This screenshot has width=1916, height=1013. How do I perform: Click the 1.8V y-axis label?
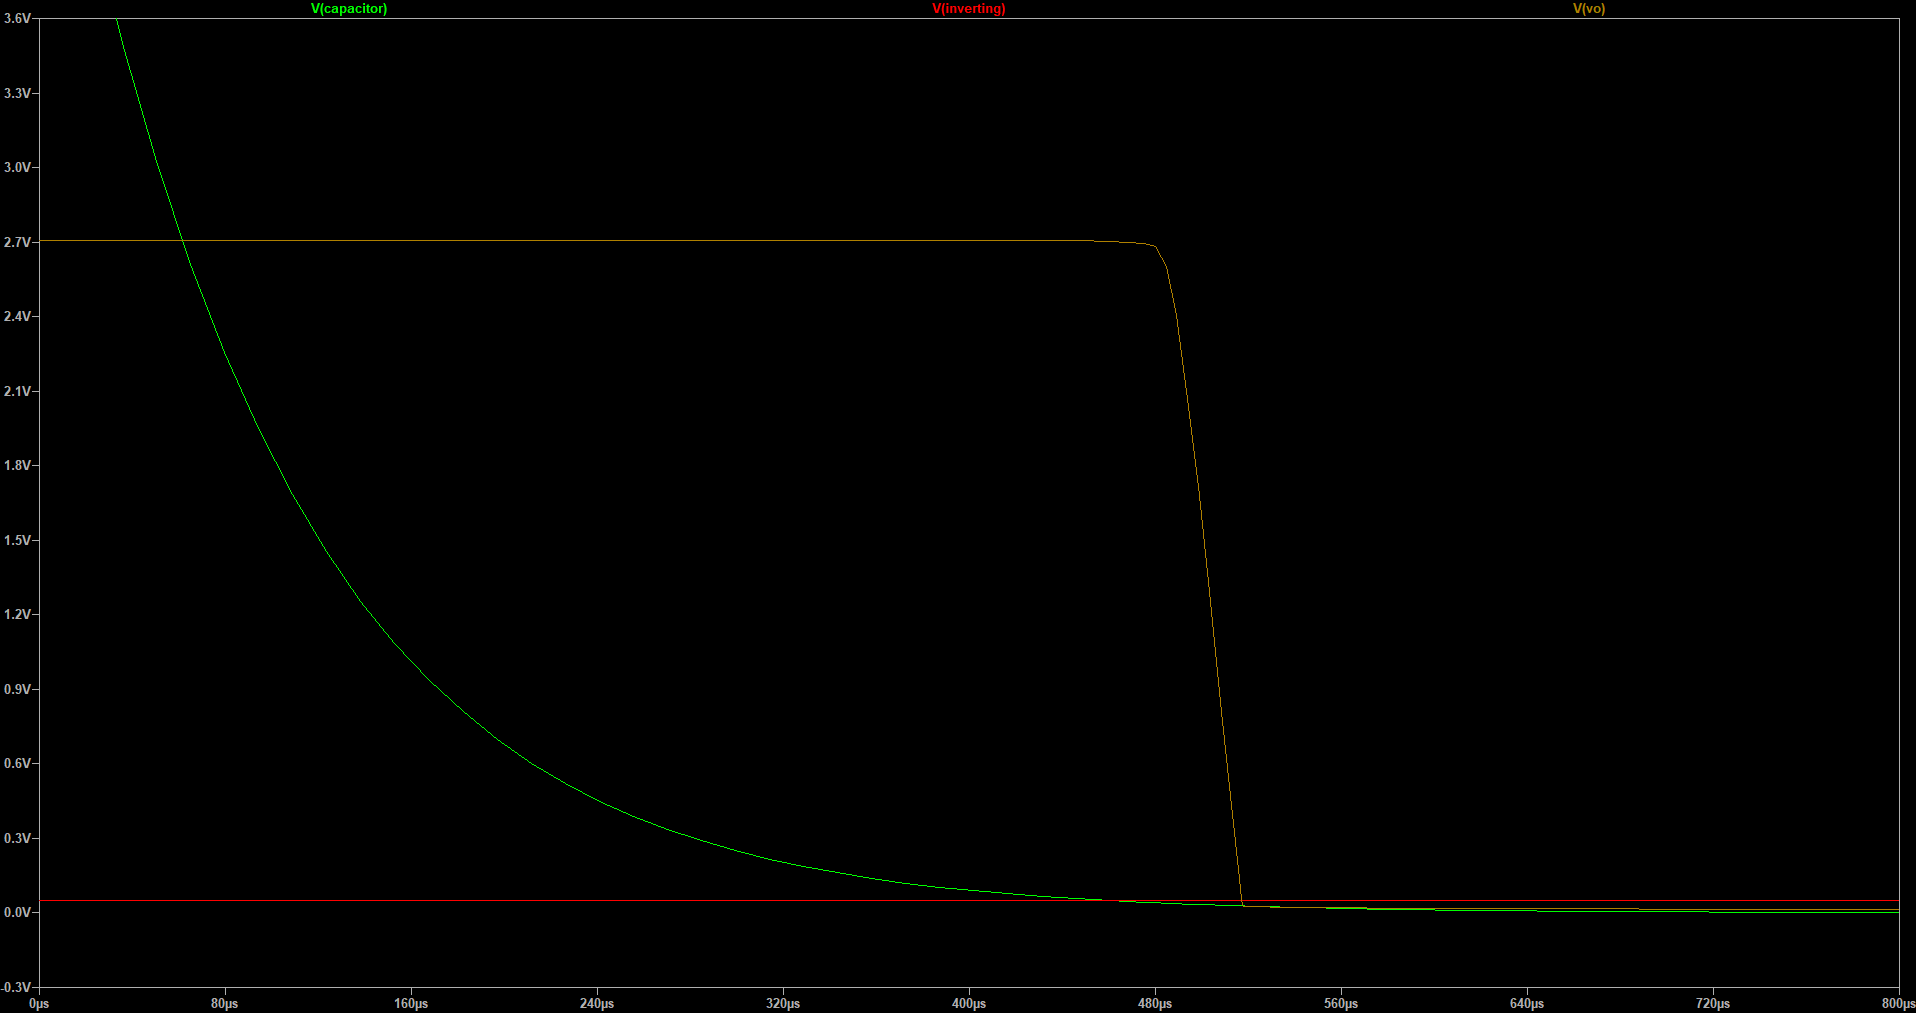[x=17, y=465]
